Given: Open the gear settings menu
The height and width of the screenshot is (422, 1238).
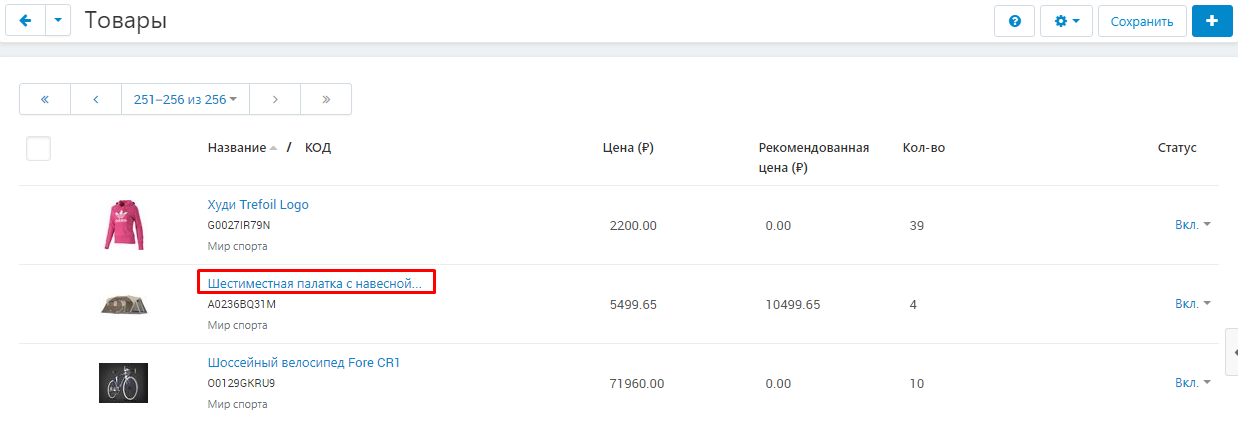Looking at the screenshot, I should click(x=1066, y=20).
